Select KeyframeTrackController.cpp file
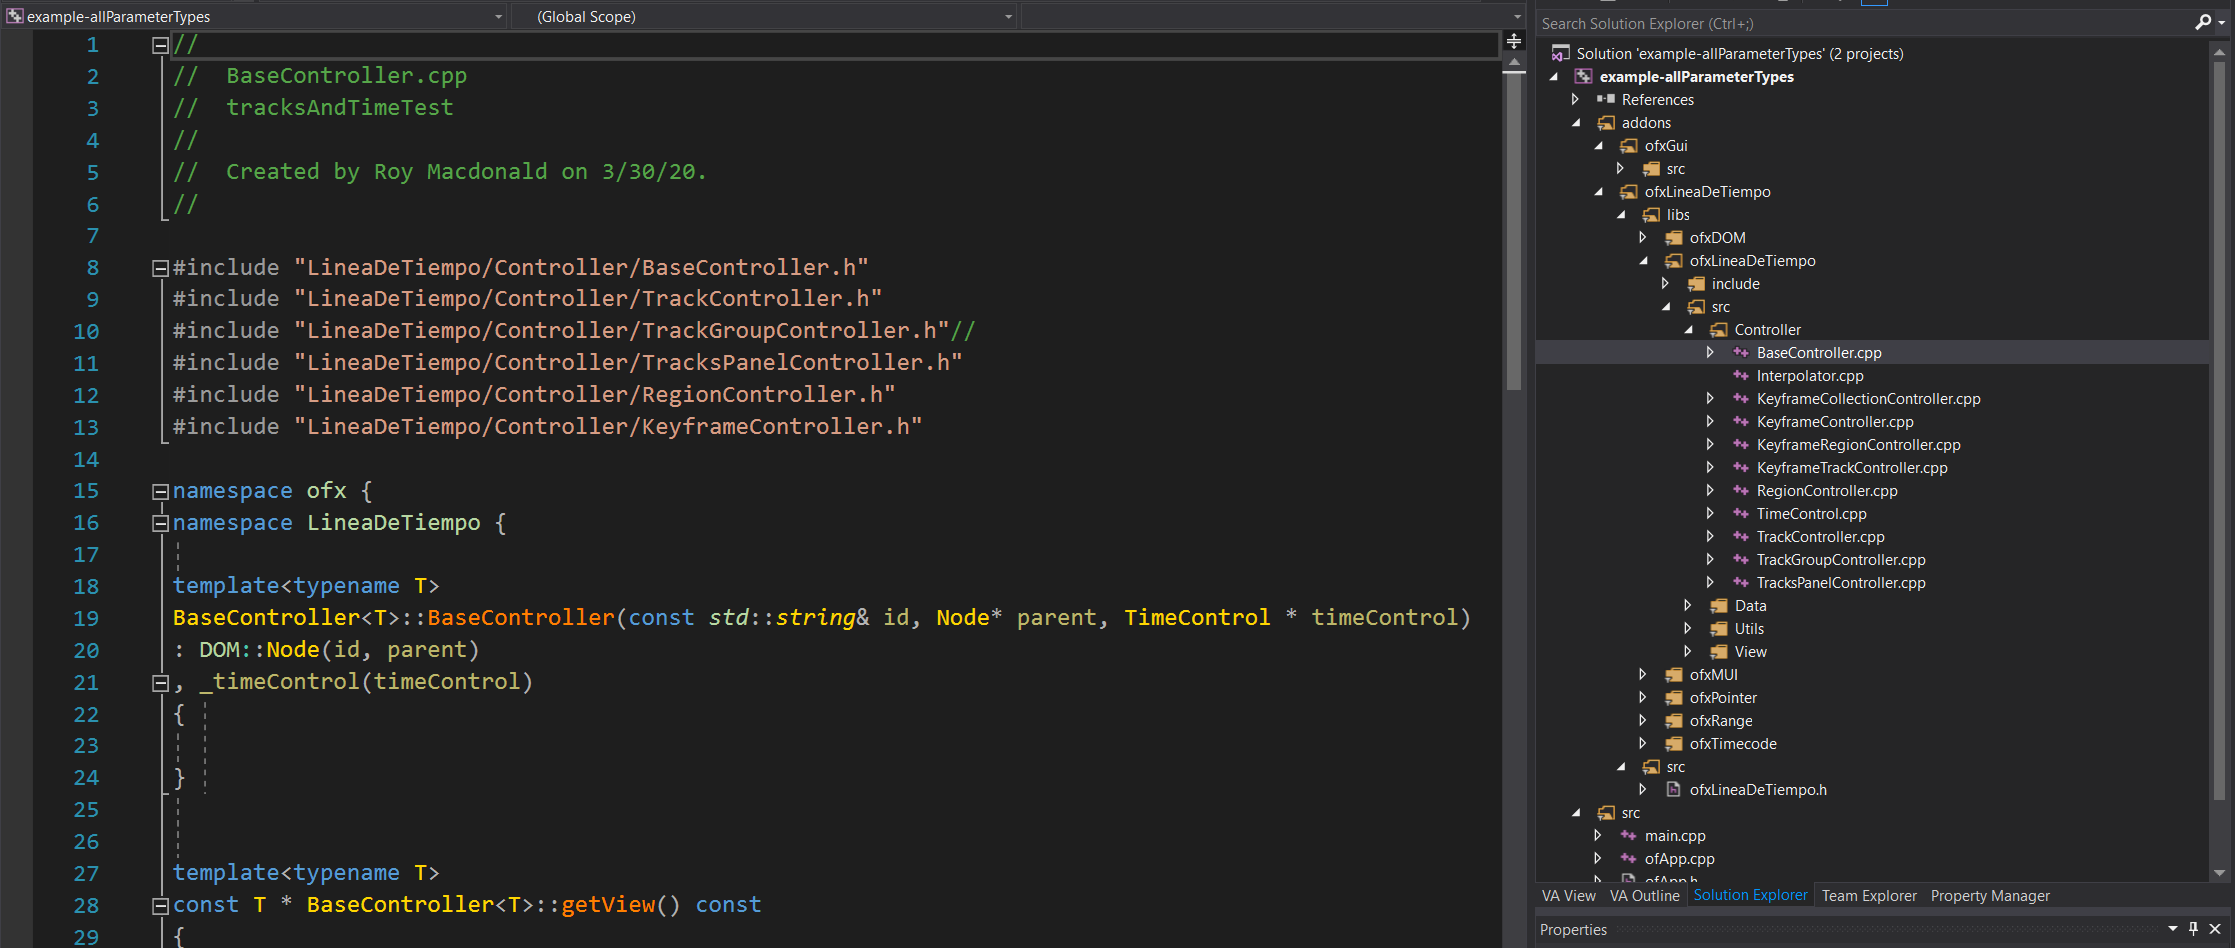Image resolution: width=2235 pixels, height=948 pixels. point(1852,467)
